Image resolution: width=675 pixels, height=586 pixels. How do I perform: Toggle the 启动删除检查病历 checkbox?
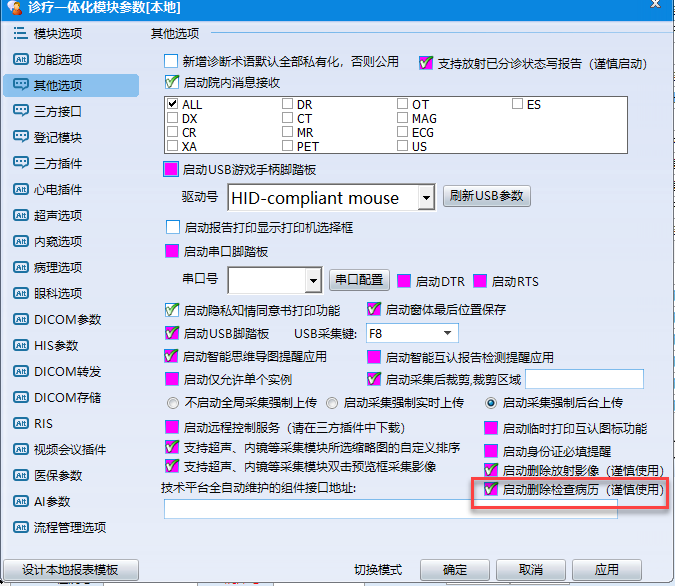[x=491, y=490]
